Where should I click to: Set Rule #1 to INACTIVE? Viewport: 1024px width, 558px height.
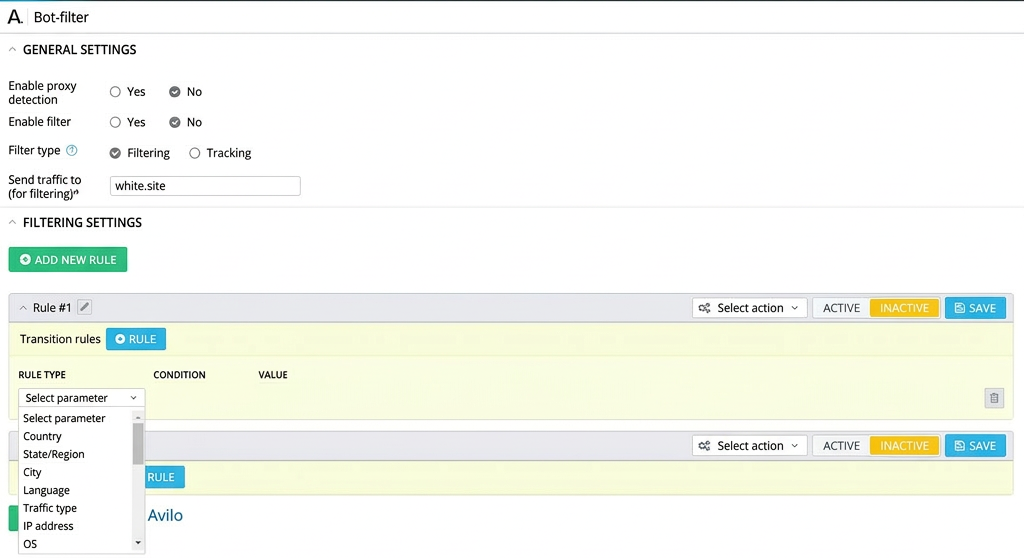point(904,308)
